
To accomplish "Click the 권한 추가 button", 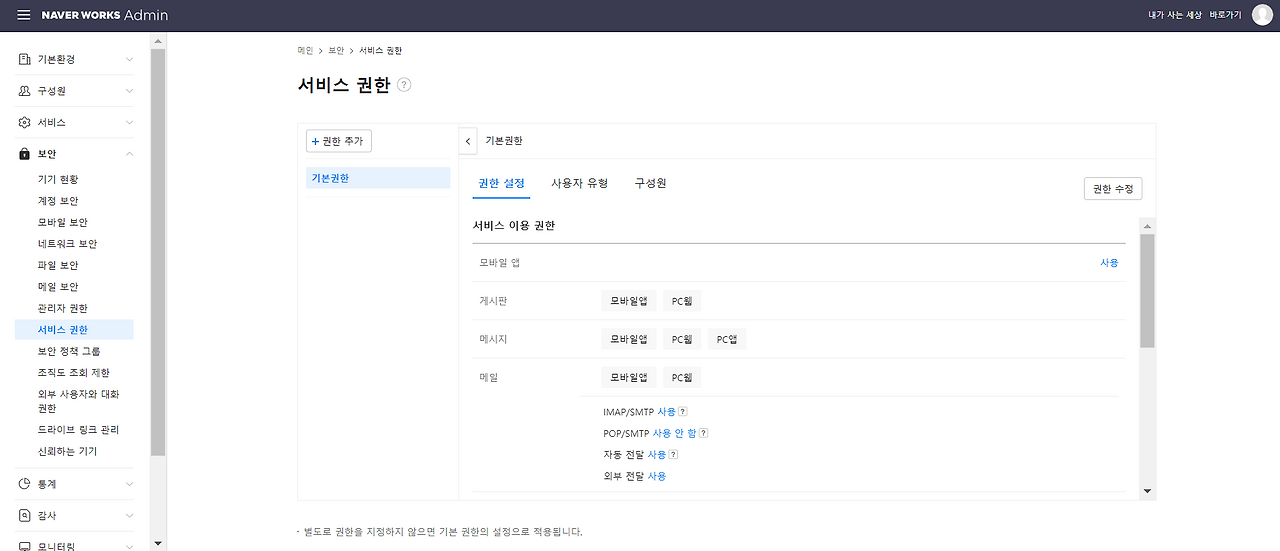I will [339, 141].
